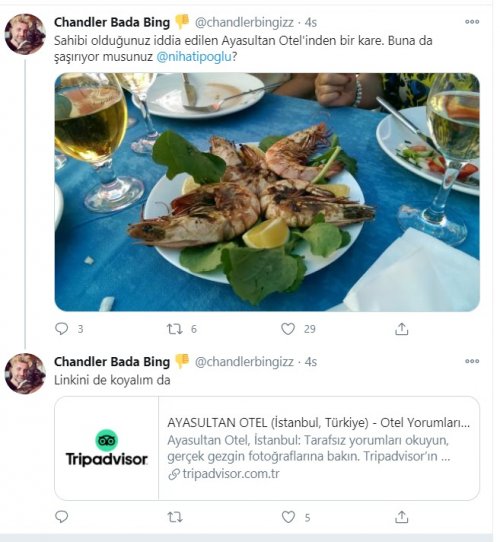Click the first tweet's profile avatar

click(x=25, y=34)
